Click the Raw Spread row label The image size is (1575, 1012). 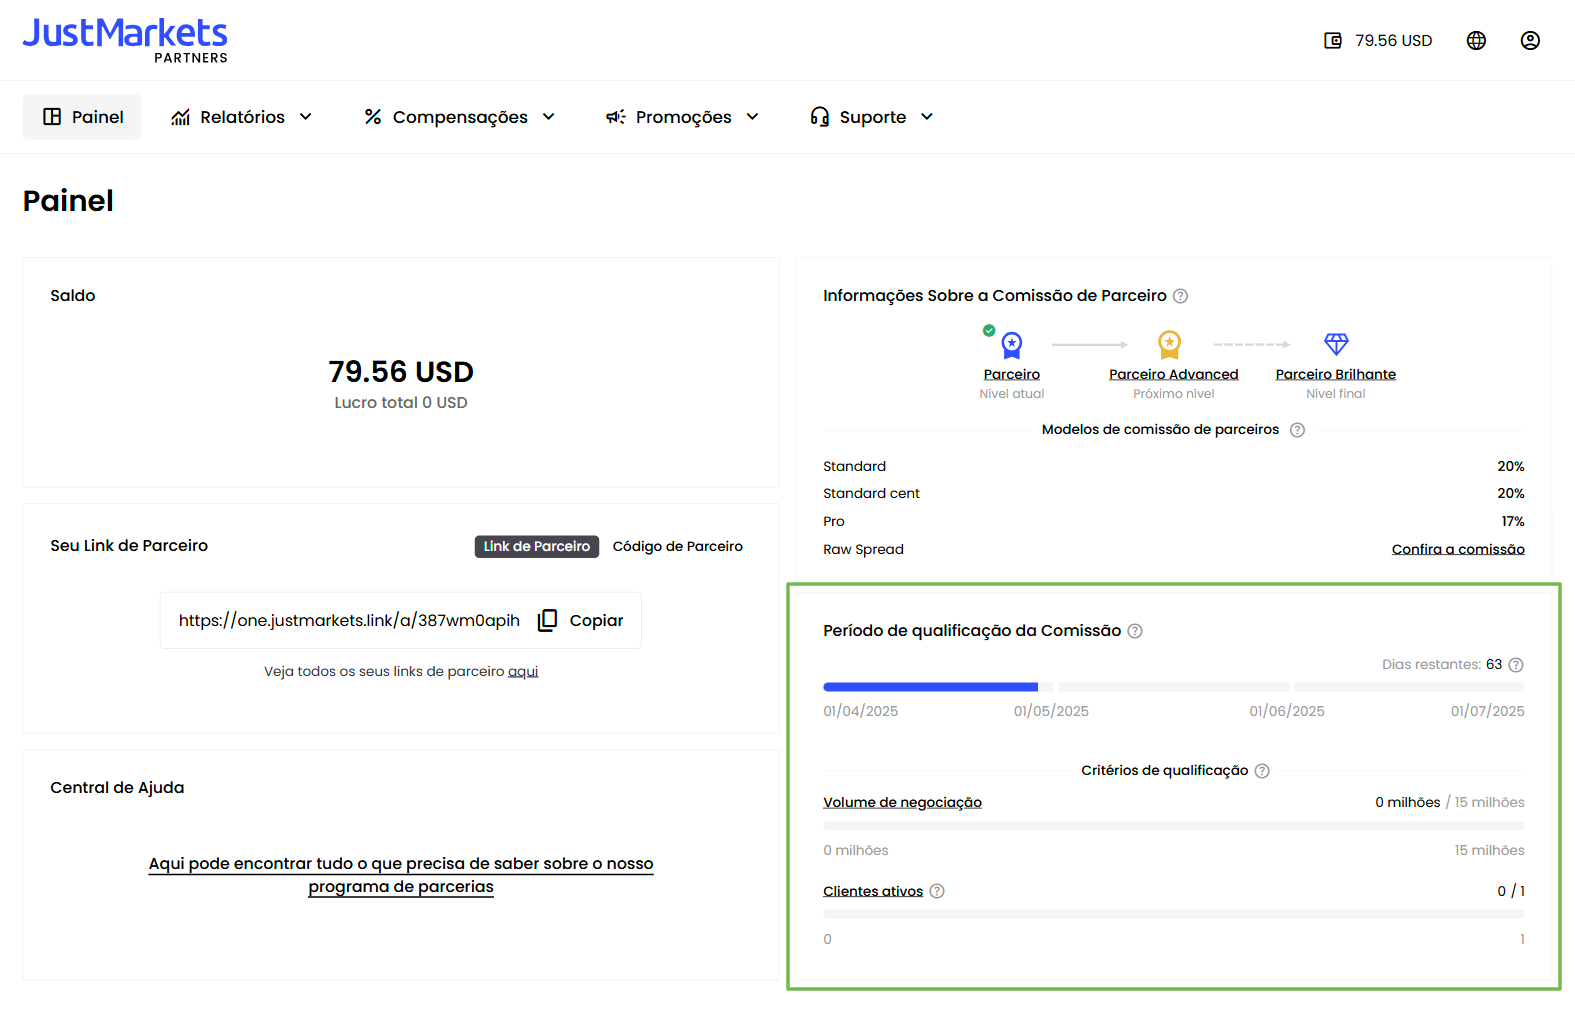click(x=863, y=549)
